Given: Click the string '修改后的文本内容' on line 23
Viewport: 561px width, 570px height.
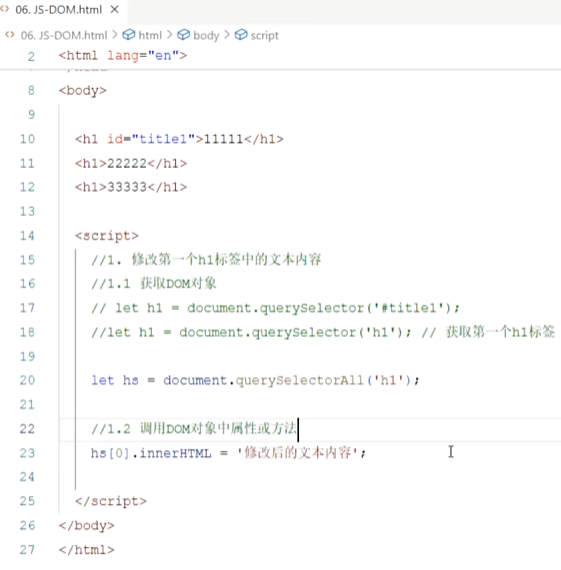Looking at the screenshot, I should point(297,453).
